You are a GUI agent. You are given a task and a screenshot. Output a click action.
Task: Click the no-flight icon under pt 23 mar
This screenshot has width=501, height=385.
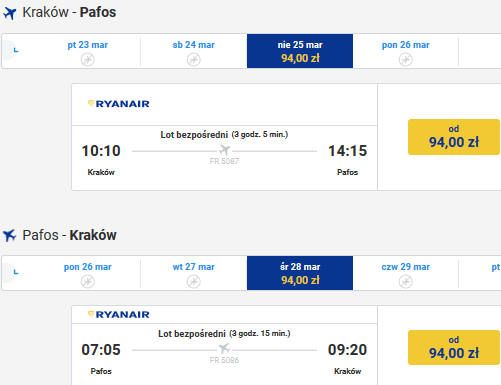[x=88, y=60]
